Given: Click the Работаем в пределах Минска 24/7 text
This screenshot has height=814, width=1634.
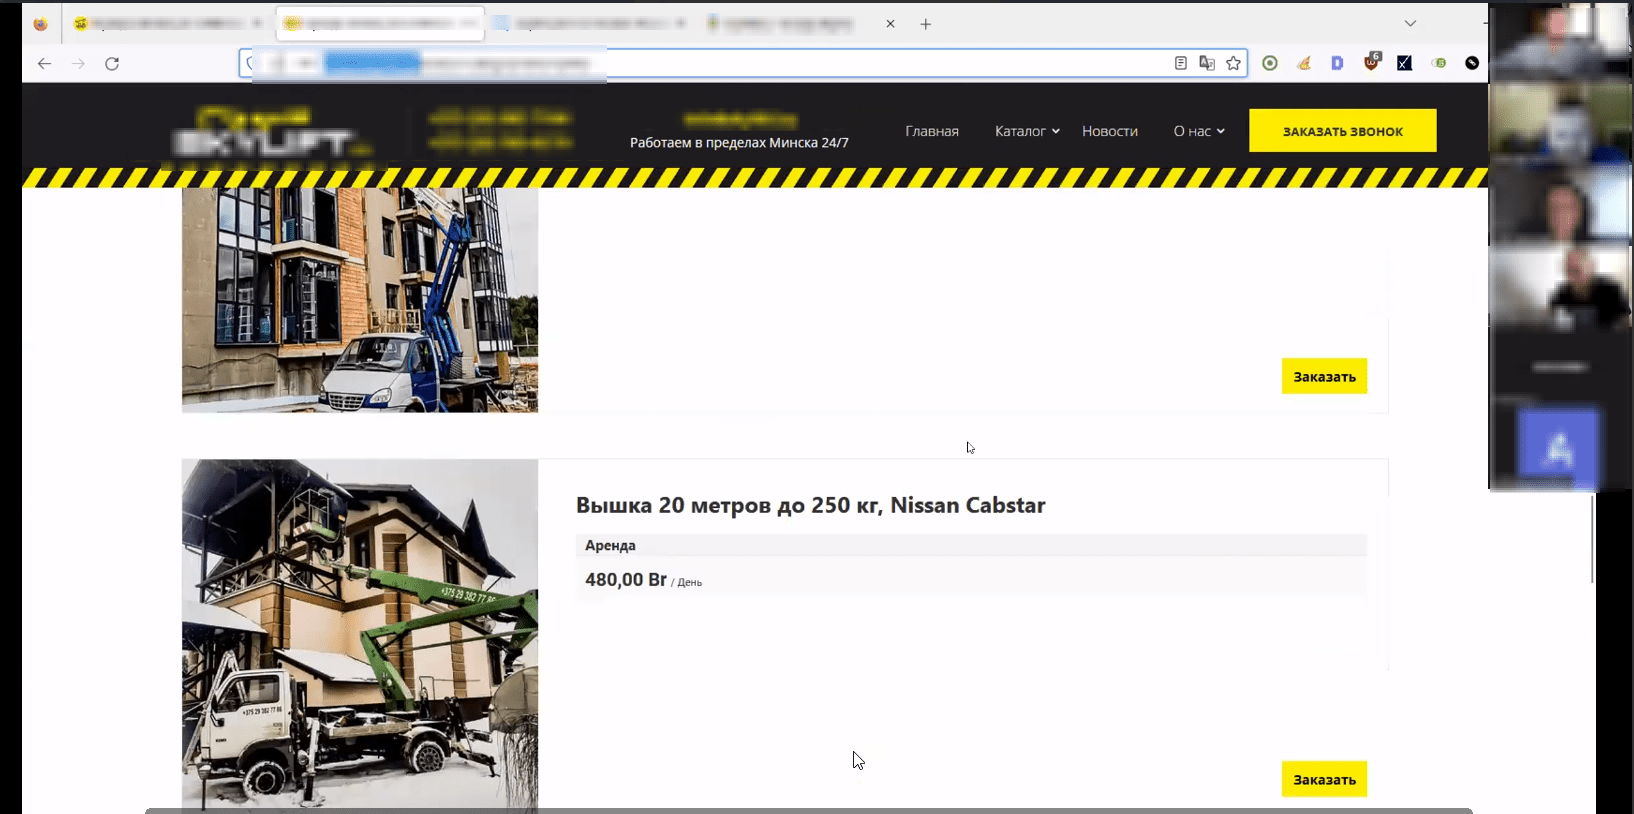Looking at the screenshot, I should (739, 143).
